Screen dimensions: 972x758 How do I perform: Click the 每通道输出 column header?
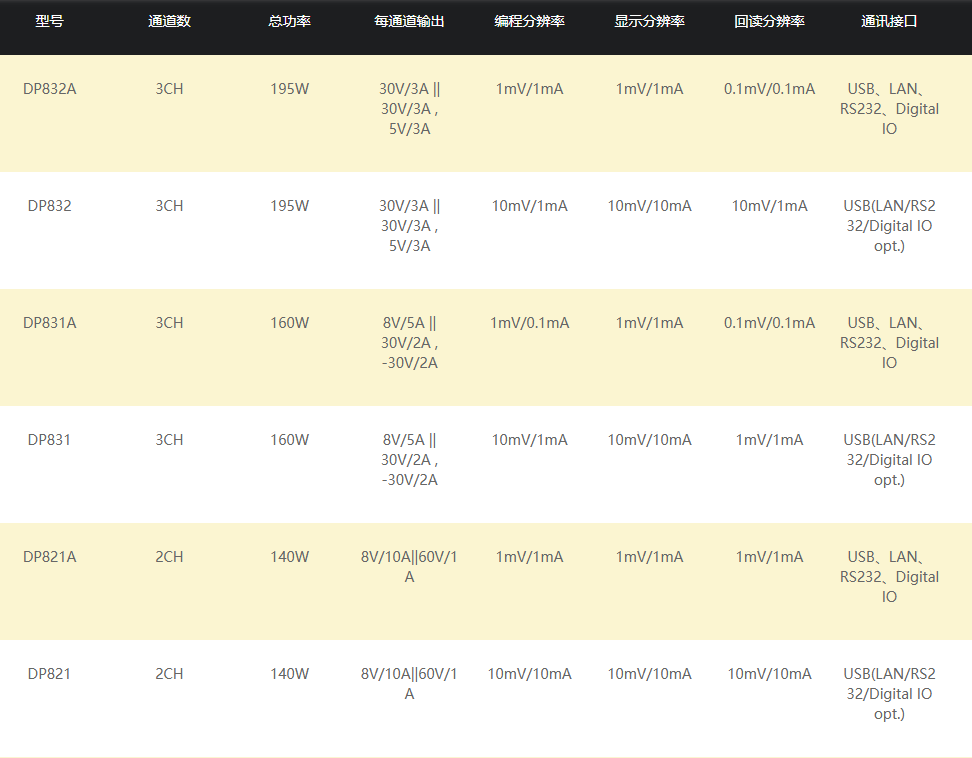click(409, 21)
